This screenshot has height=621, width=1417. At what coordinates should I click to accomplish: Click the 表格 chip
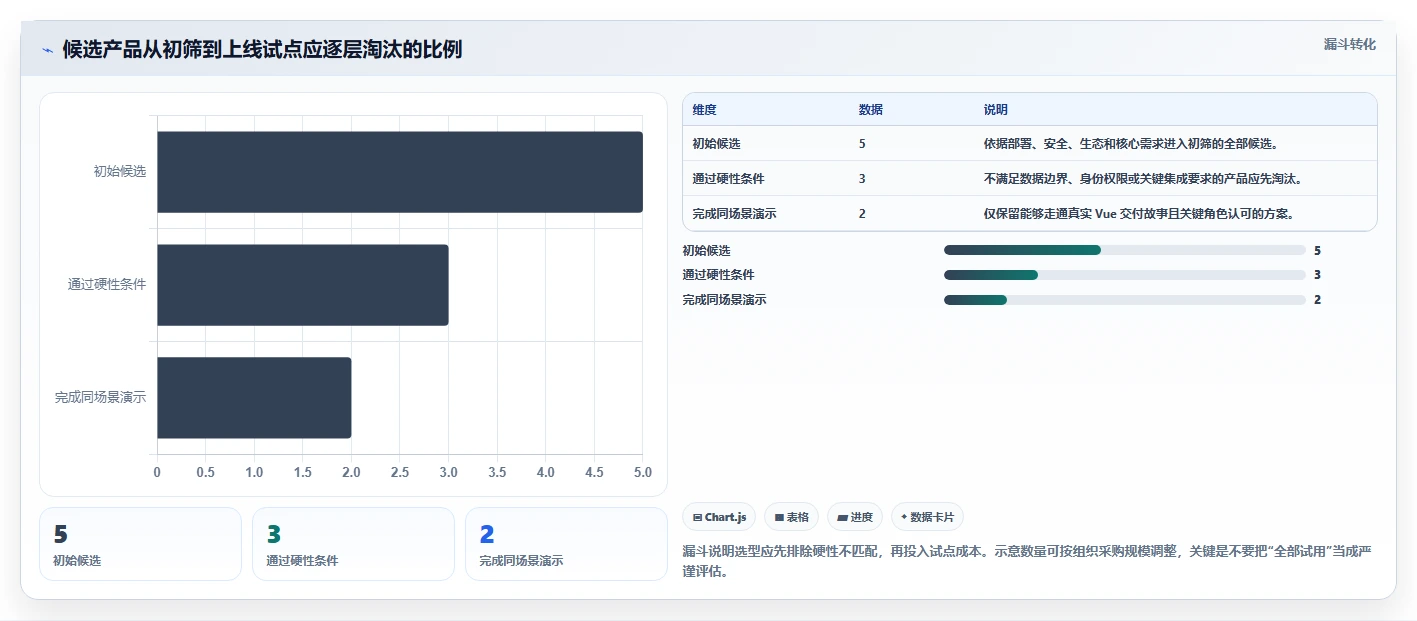click(x=791, y=517)
